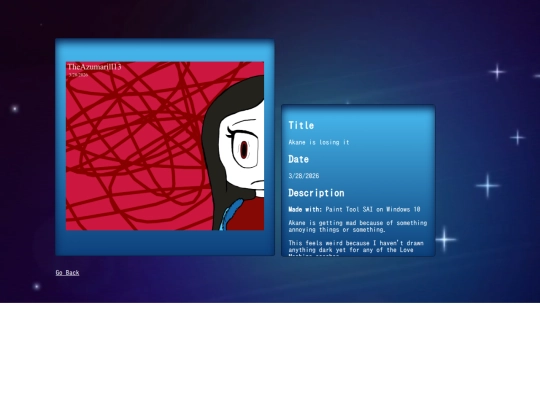540x405 pixels.
Task: Select the Title heading
Action: [301, 125]
